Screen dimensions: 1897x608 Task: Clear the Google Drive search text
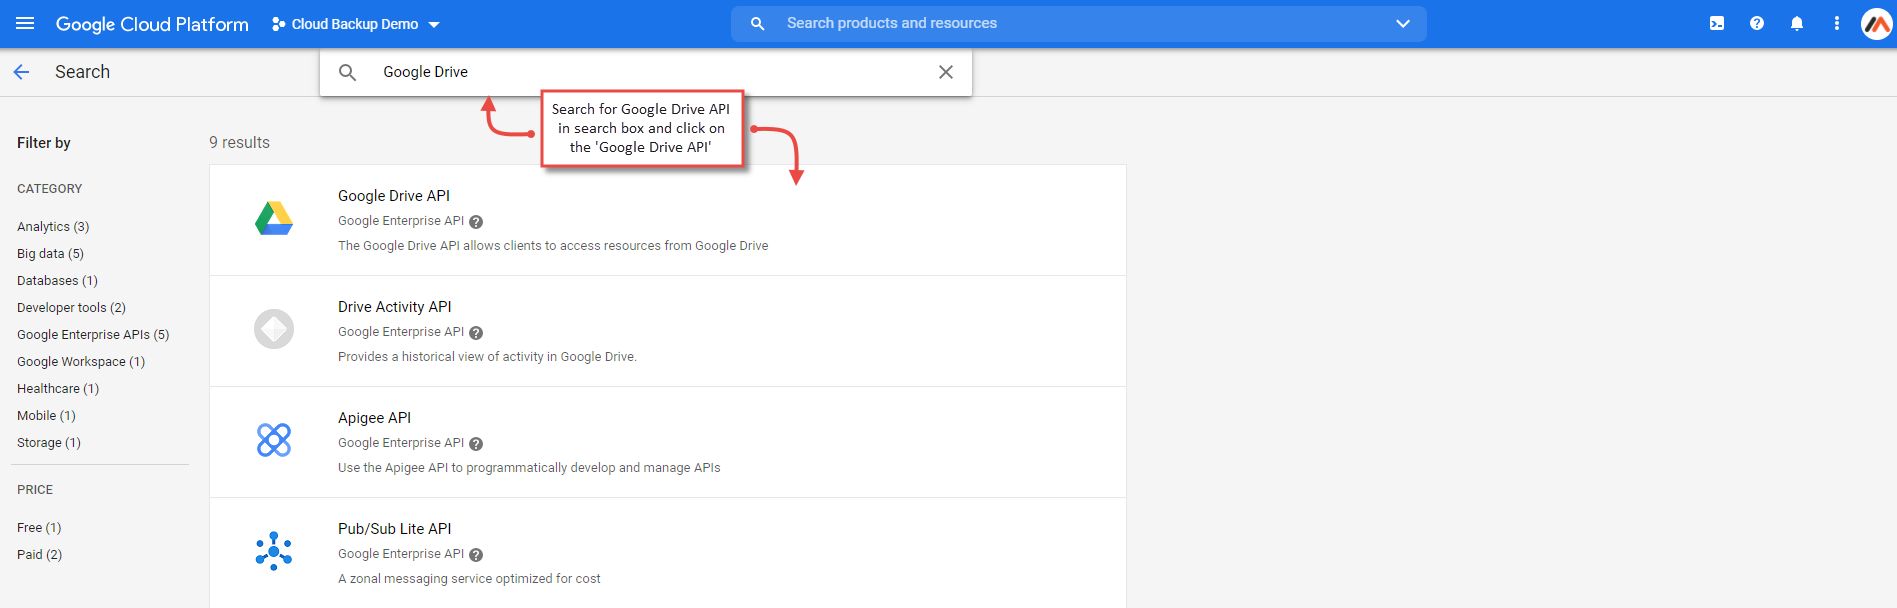pos(946,72)
